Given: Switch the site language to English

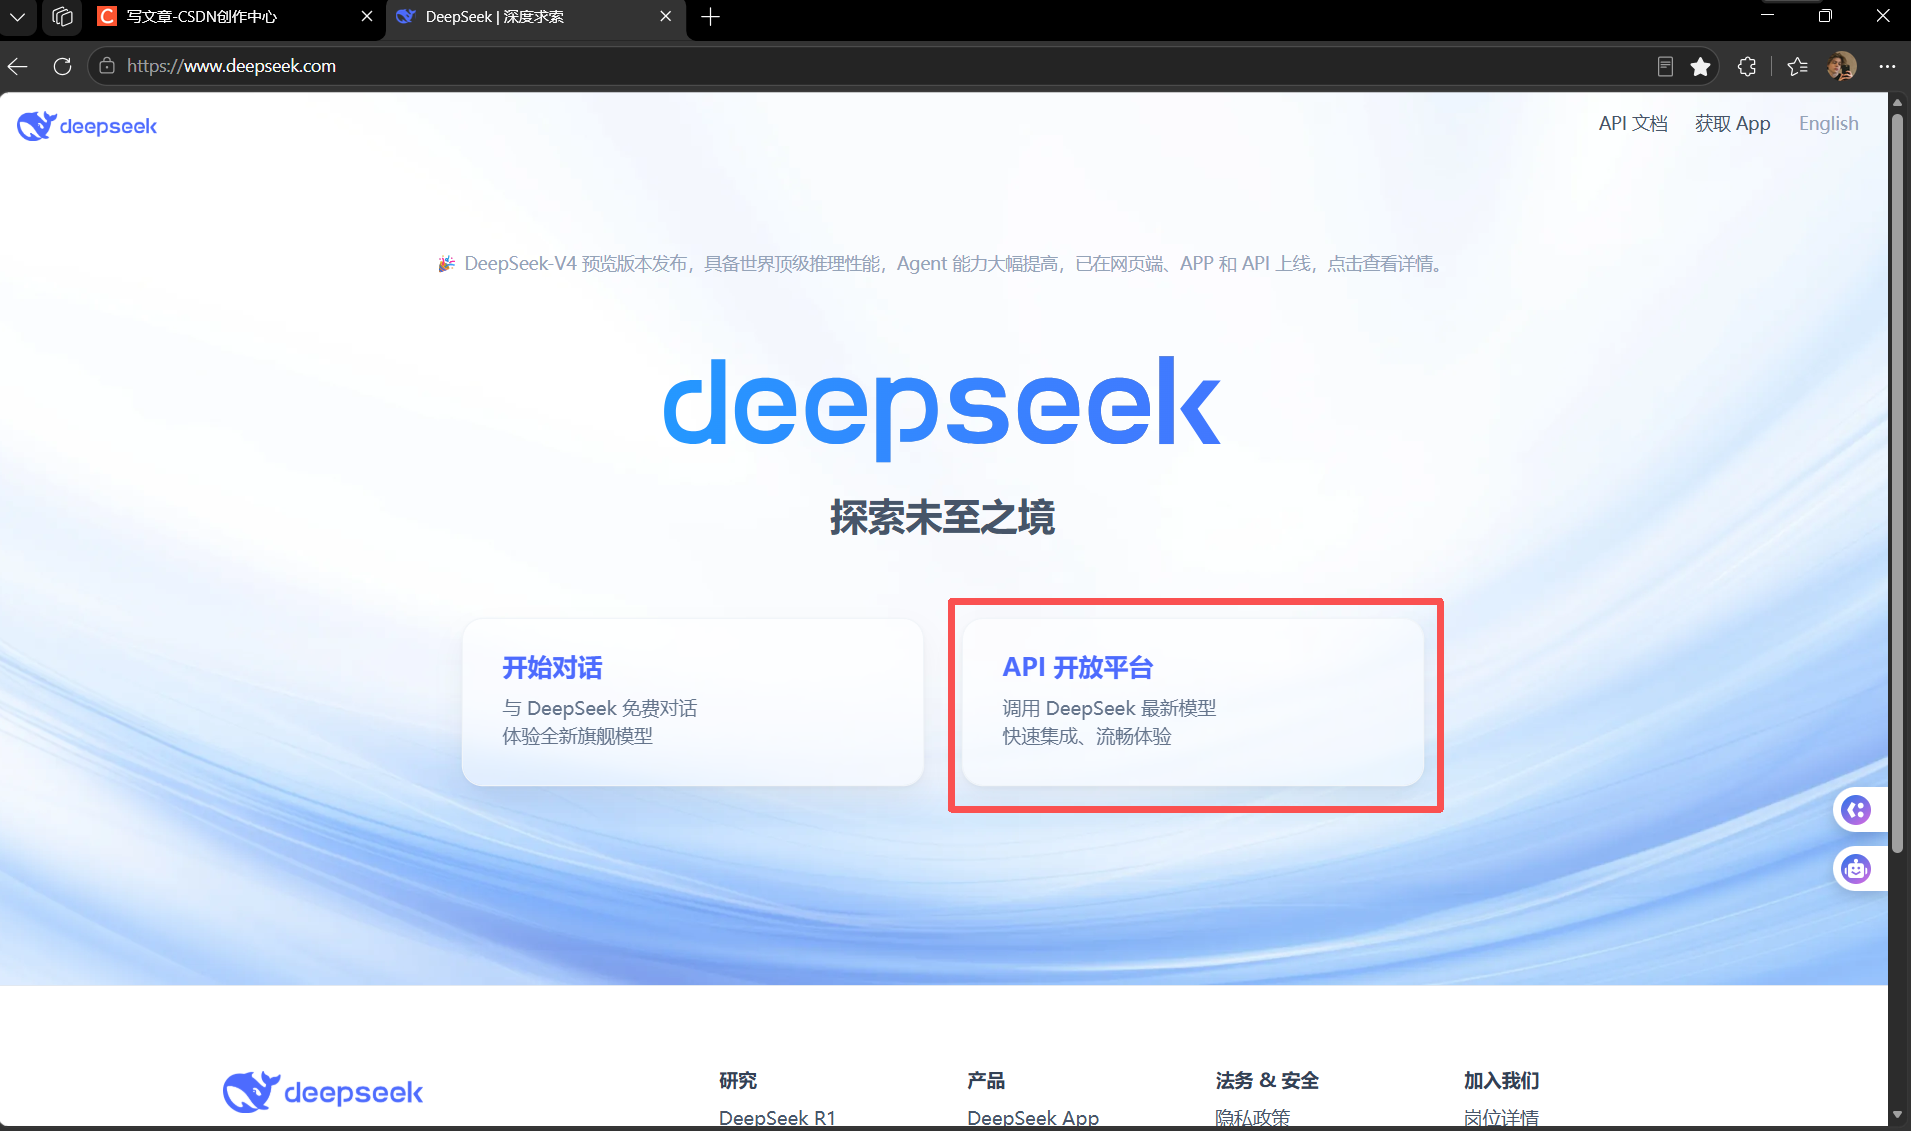Looking at the screenshot, I should click(1828, 124).
